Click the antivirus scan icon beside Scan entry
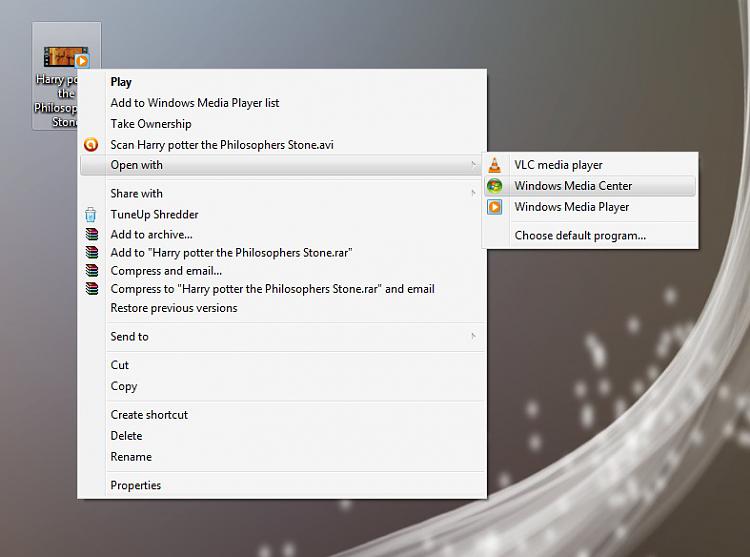750x557 pixels. pos(91,144)
